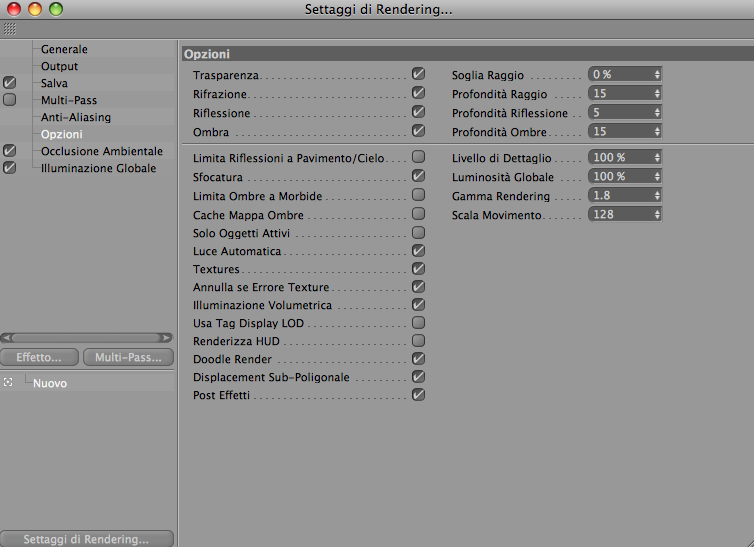Click the preset icon beside Nuovo
Screen dimensions: 754x547
(x=8, y=383)
